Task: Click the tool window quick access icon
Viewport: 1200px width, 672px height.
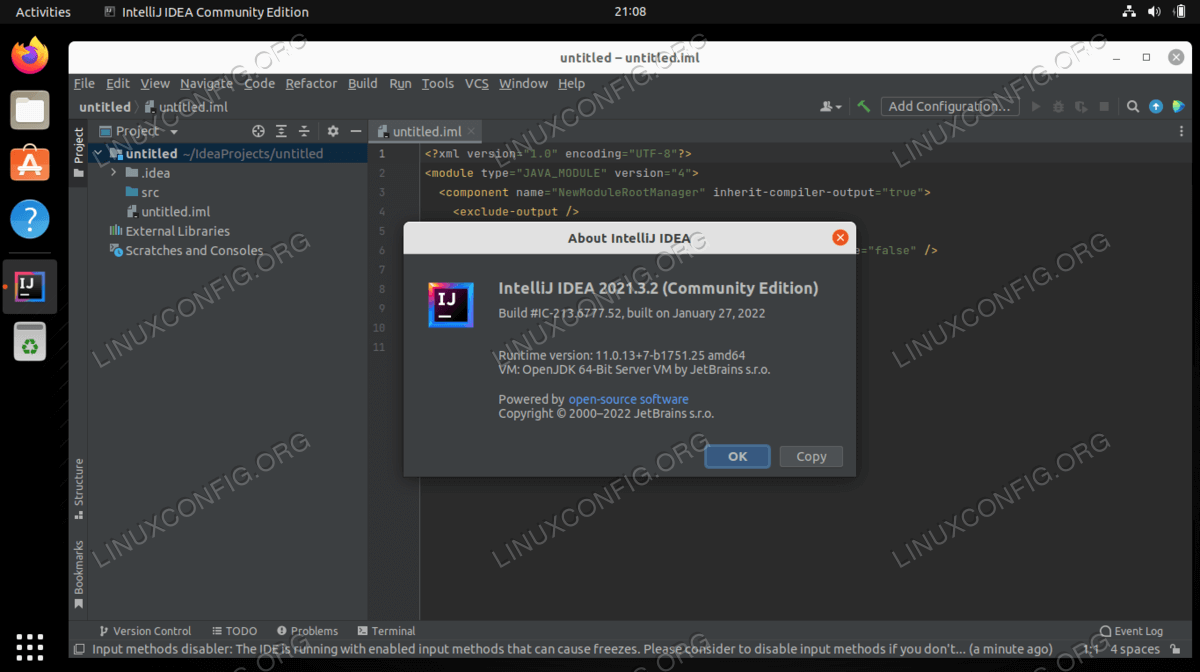Action: click(x=78, y=649)
